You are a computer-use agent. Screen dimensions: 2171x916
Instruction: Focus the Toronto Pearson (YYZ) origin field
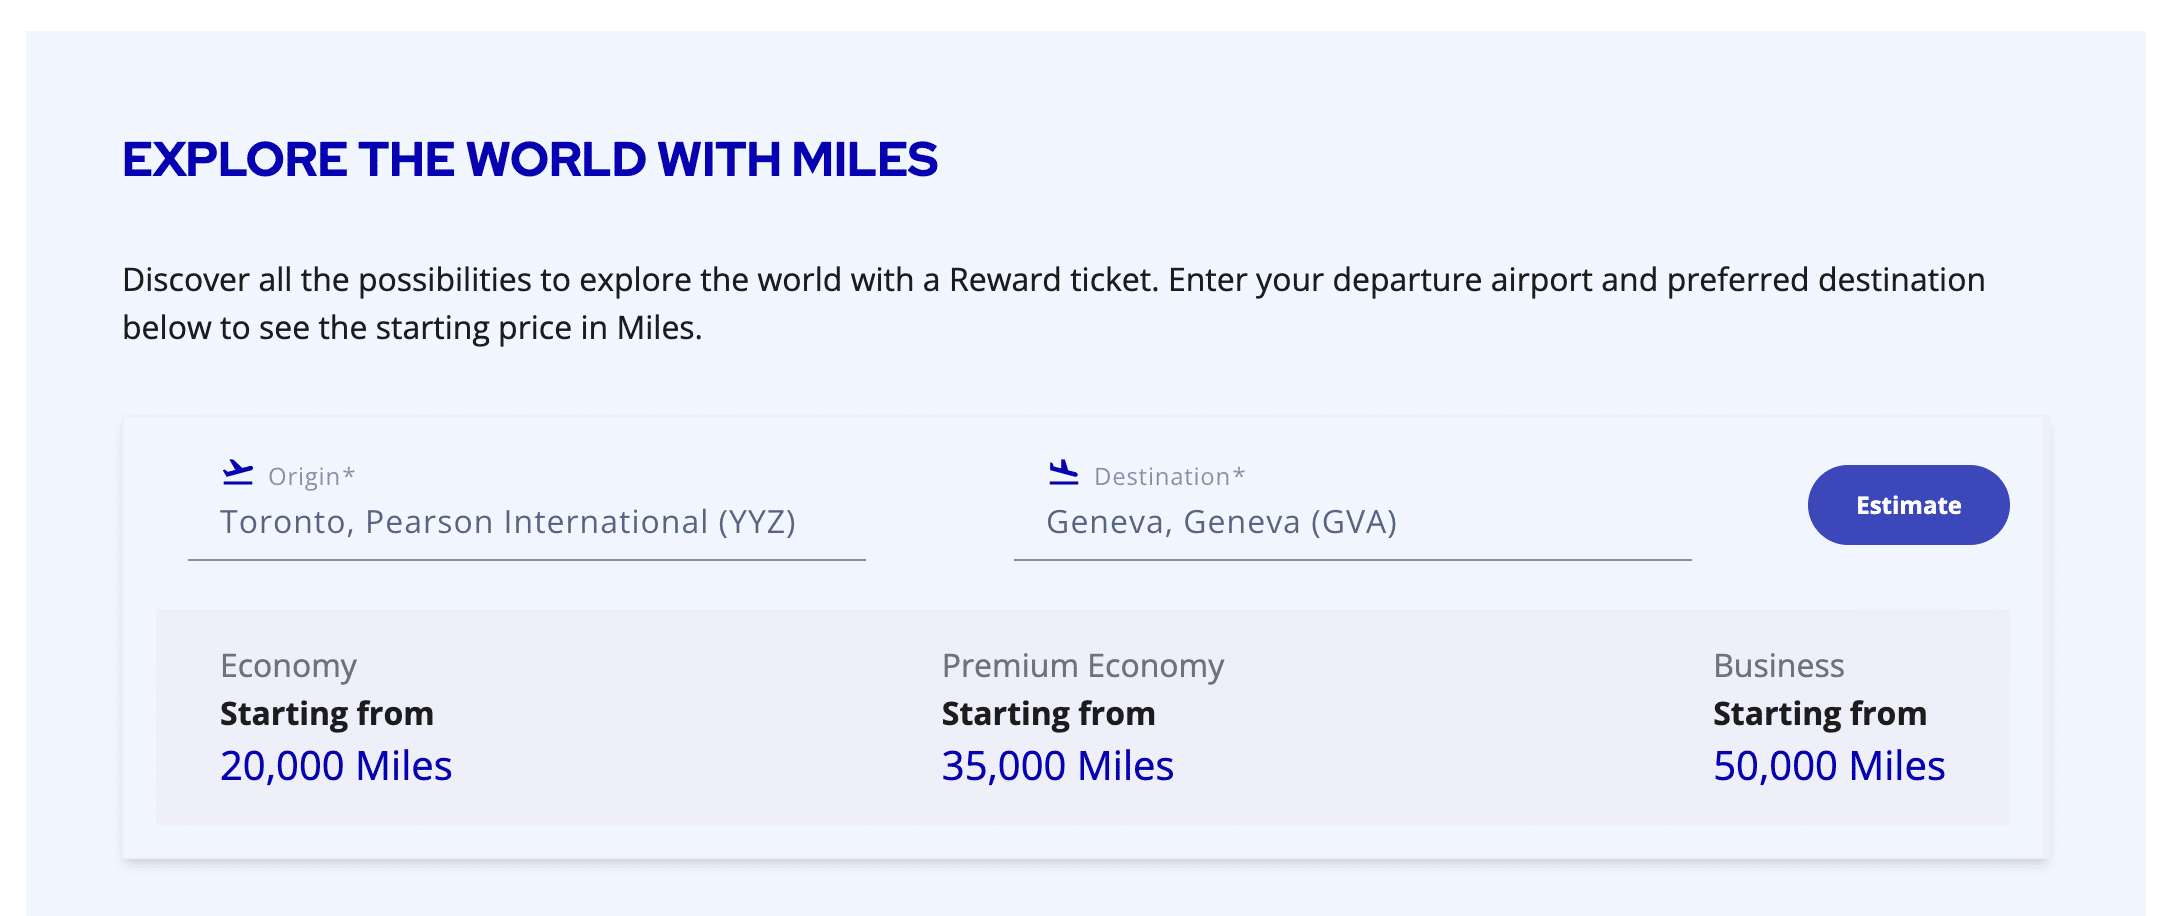508,522
